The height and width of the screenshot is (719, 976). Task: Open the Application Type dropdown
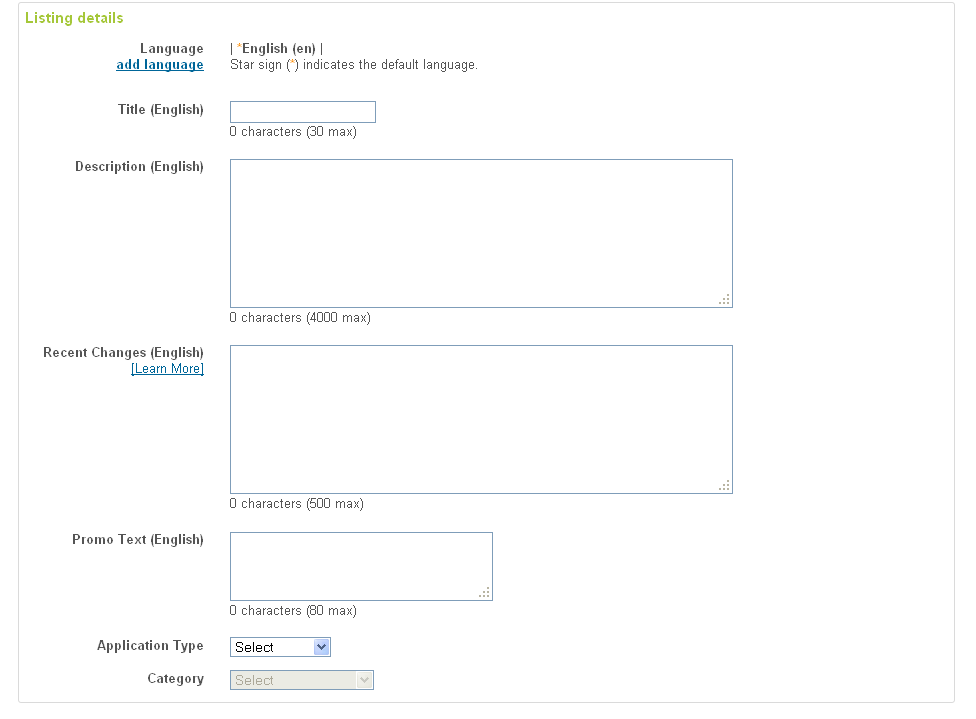[280, 647]
